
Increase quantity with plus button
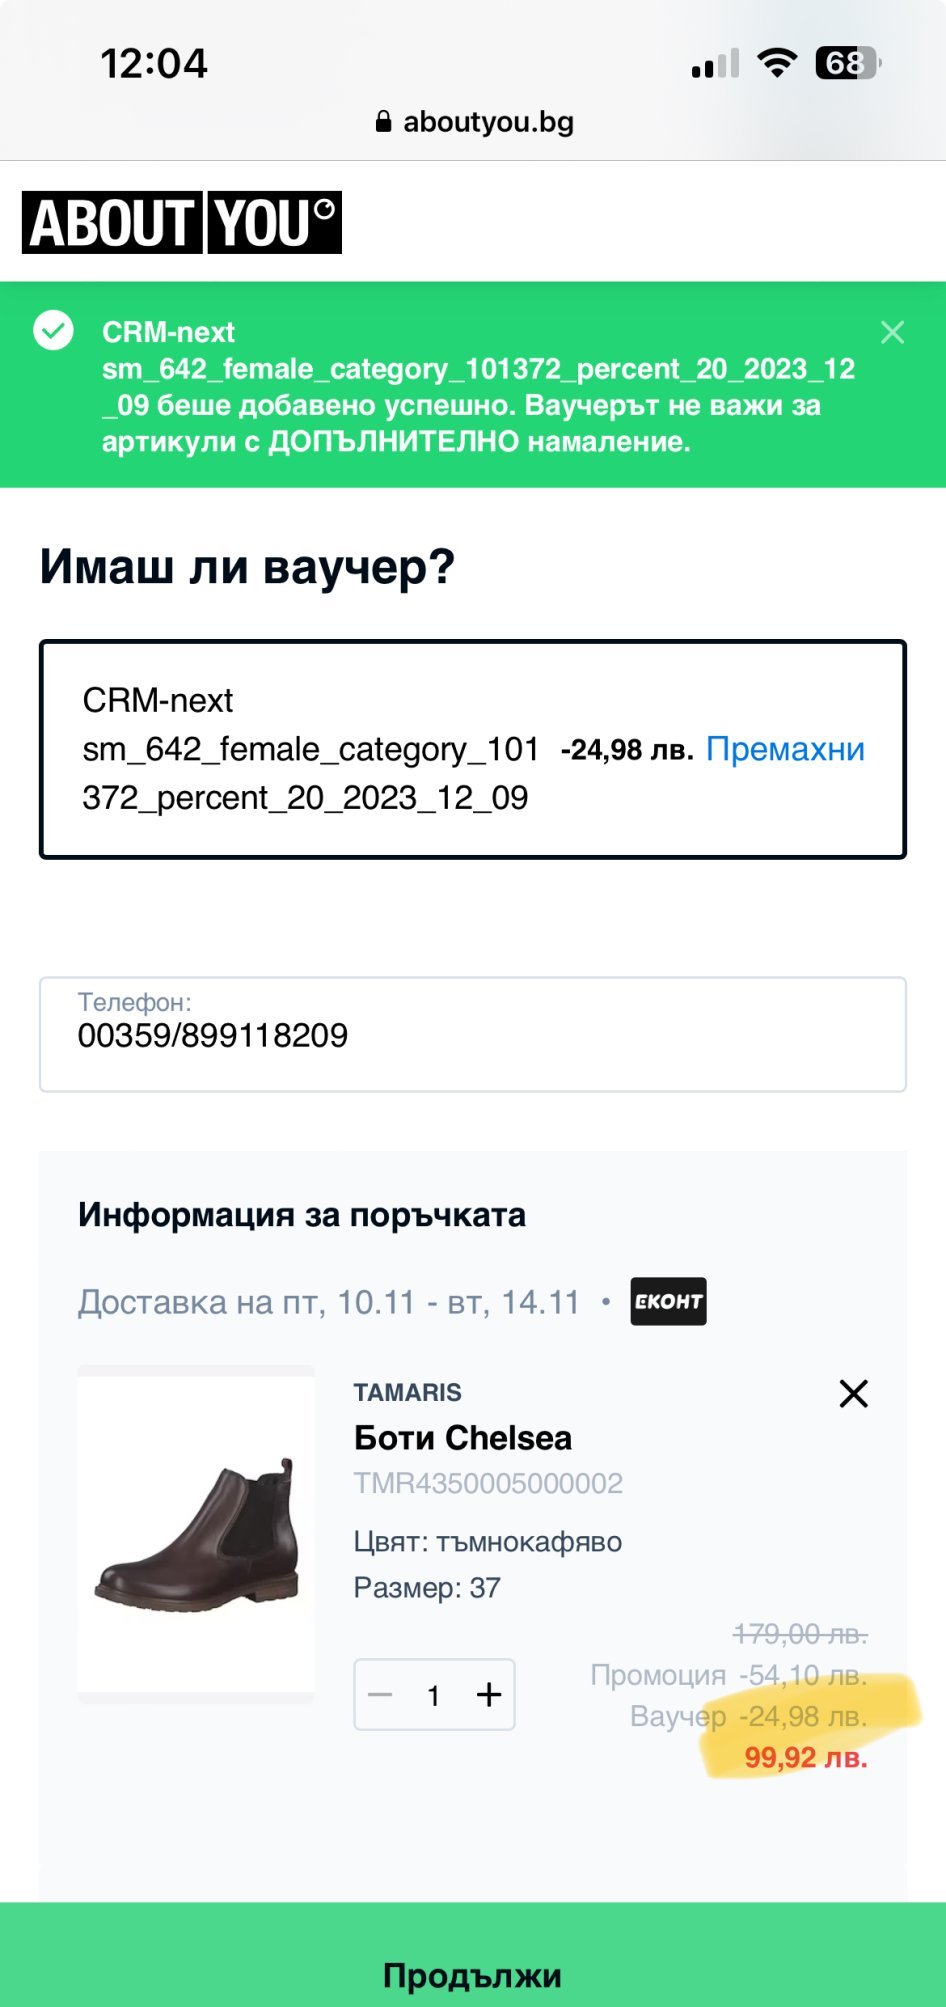(x=489, y=1695)
